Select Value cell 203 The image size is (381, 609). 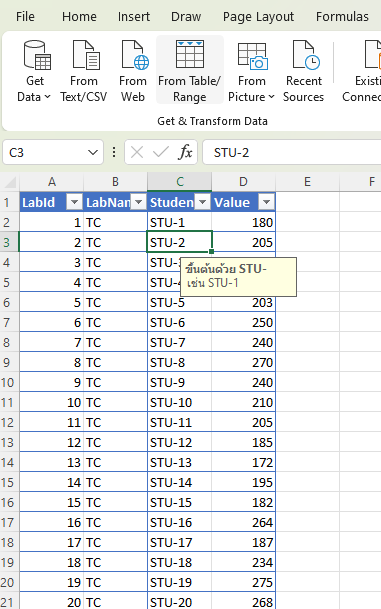tap(244, 303)
